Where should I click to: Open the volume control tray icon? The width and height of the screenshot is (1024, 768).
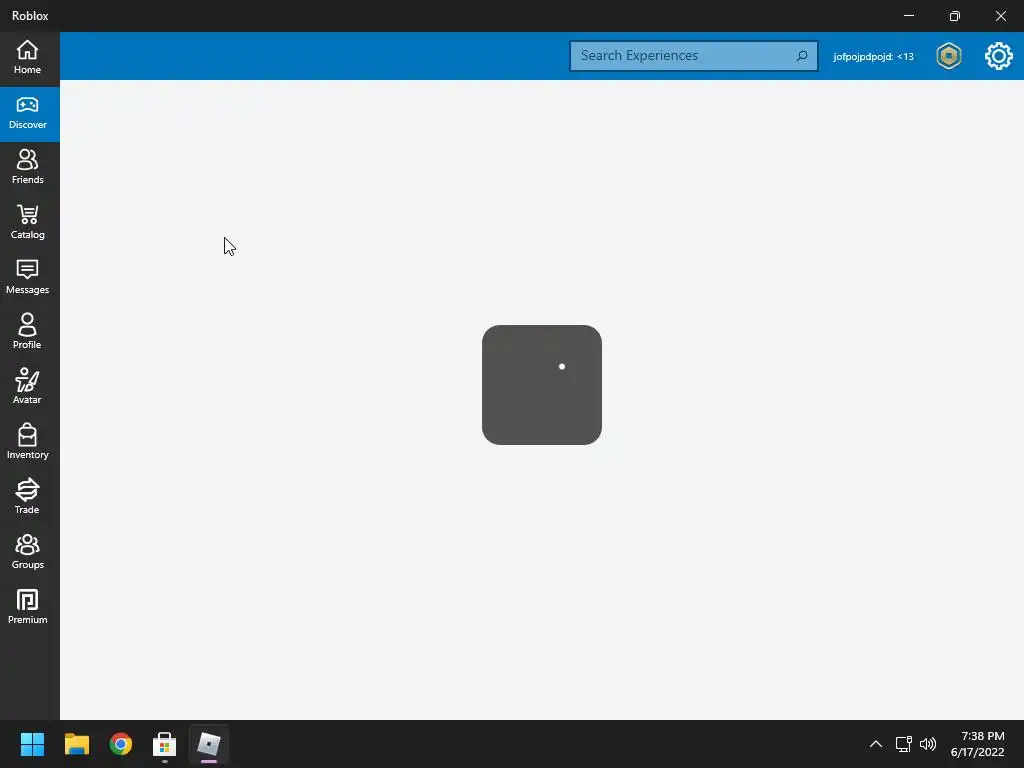click(927, 744)
